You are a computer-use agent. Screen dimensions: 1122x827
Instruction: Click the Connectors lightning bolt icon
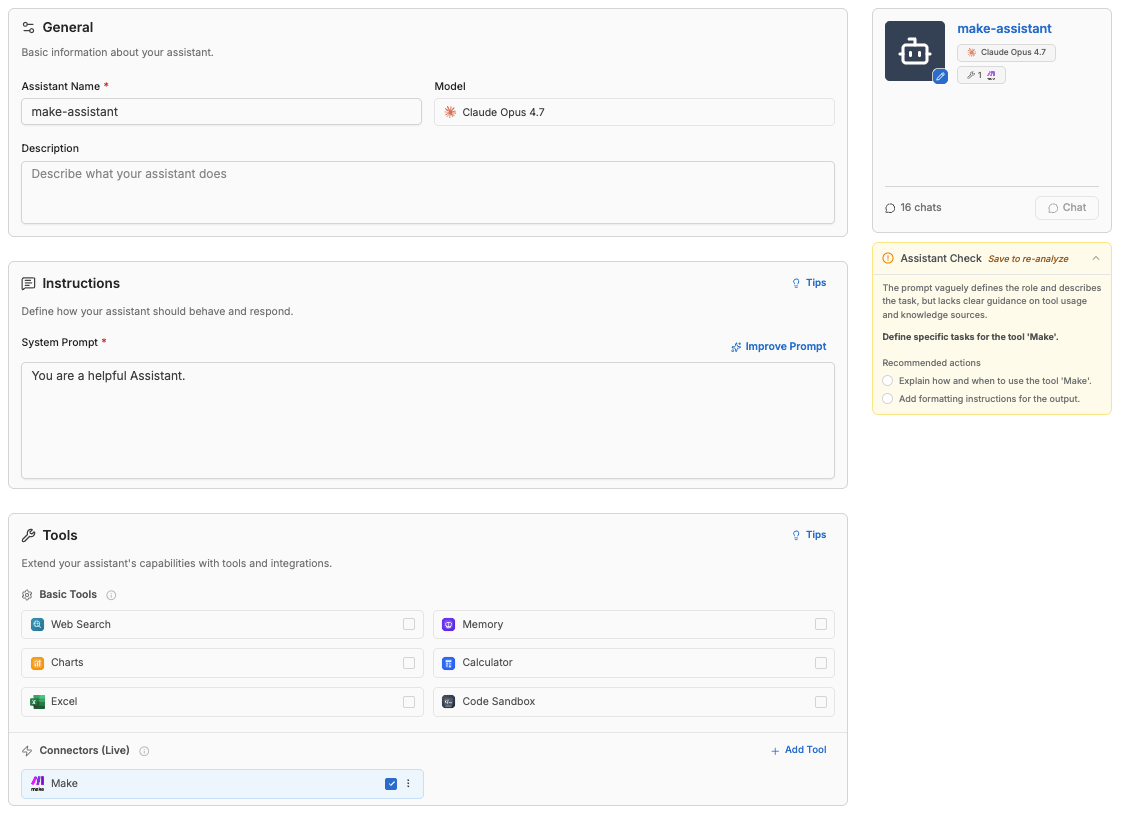[x=27, y=750]
